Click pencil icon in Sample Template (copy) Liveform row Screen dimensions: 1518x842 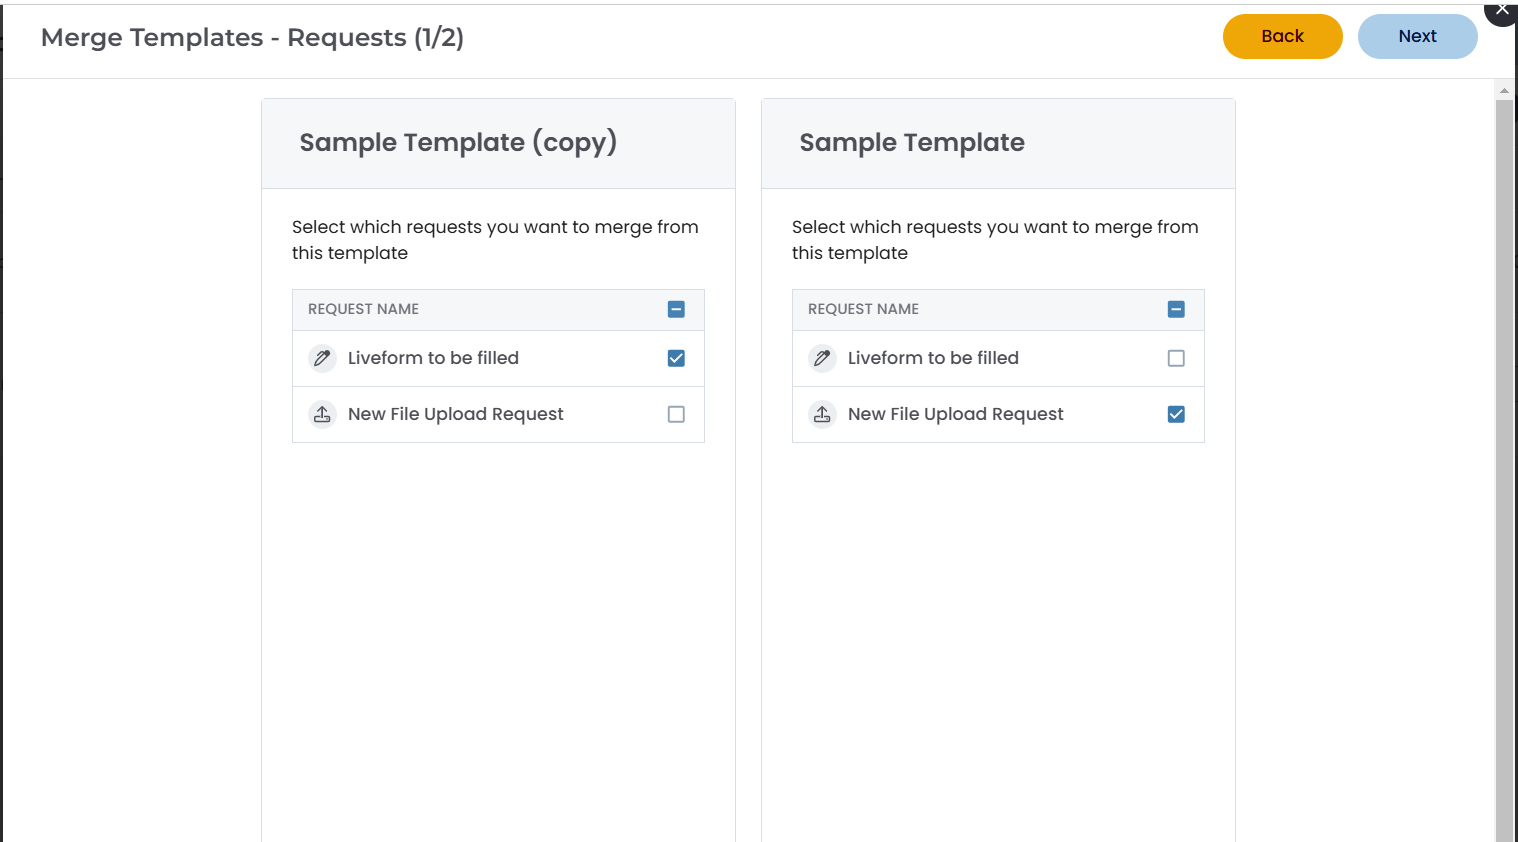pyautogui.click(x=322, y=358)
